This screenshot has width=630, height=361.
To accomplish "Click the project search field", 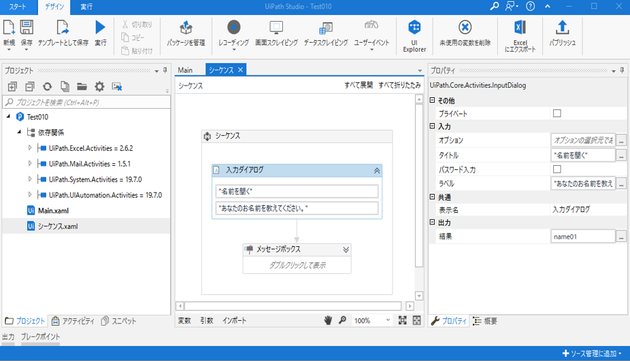I will [86, 102].
